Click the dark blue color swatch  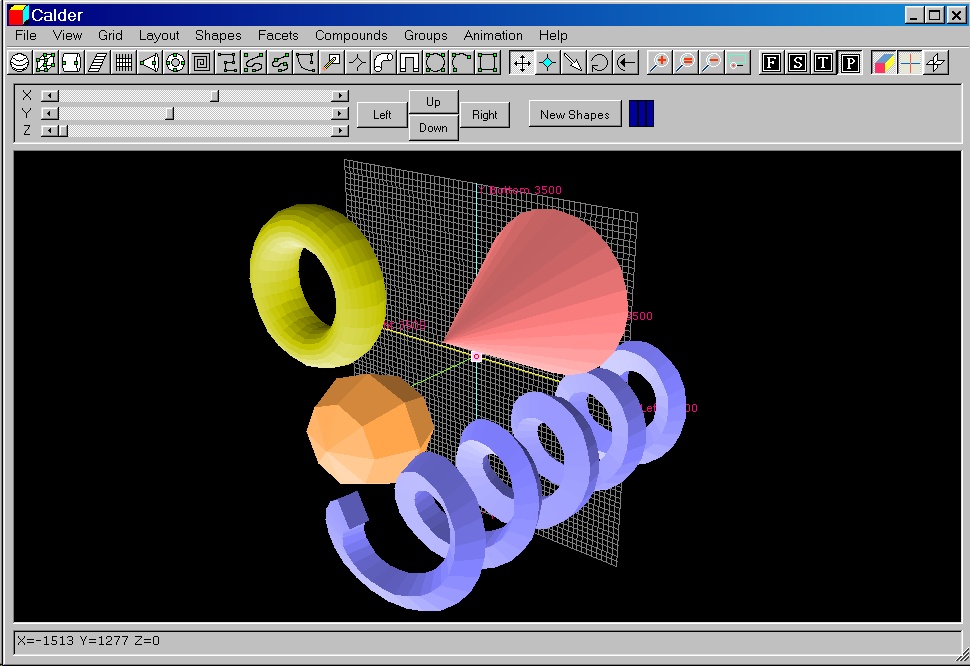click(641, 114)
